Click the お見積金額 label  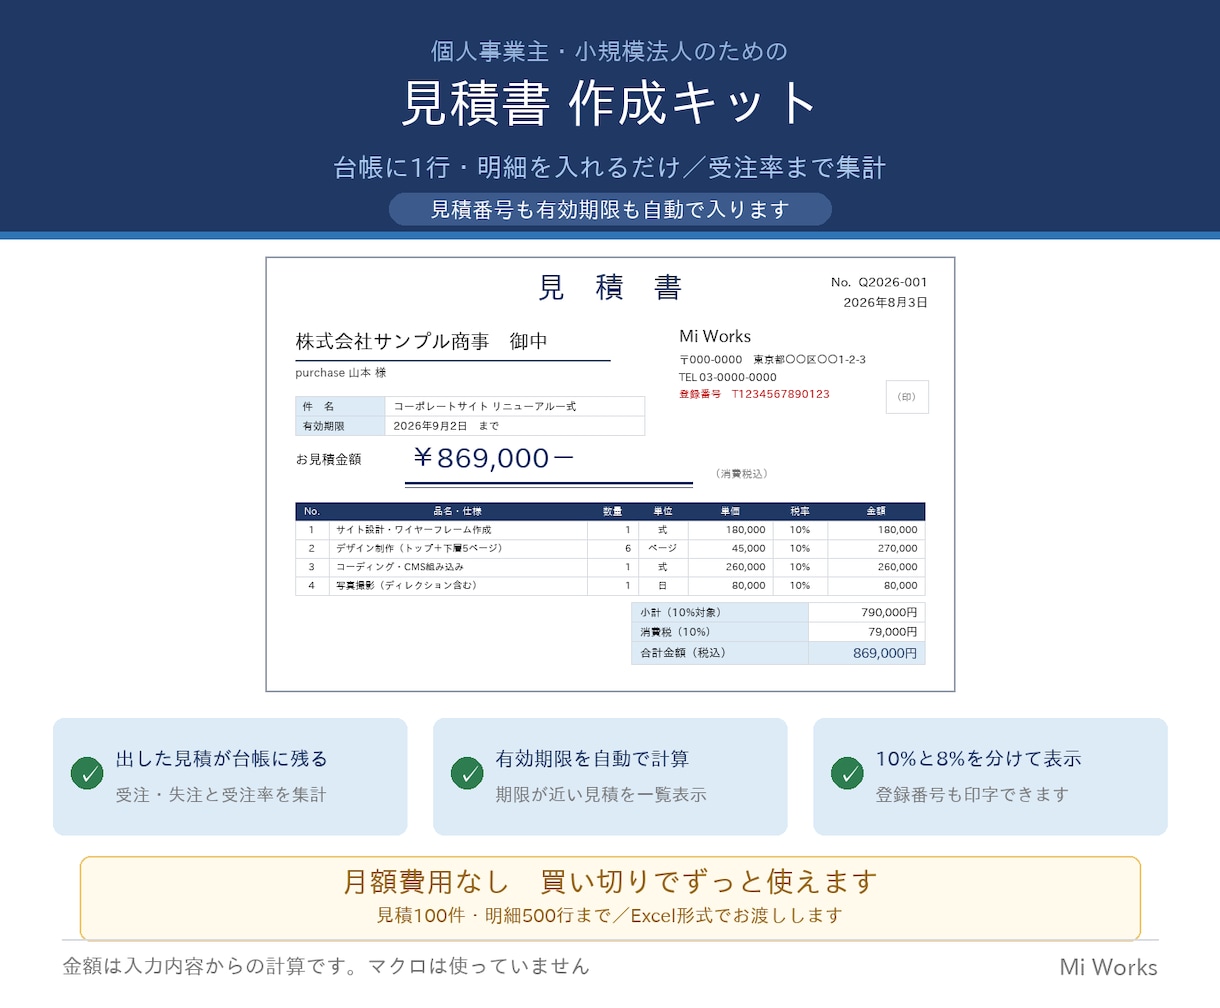click(x=328, y=459)
